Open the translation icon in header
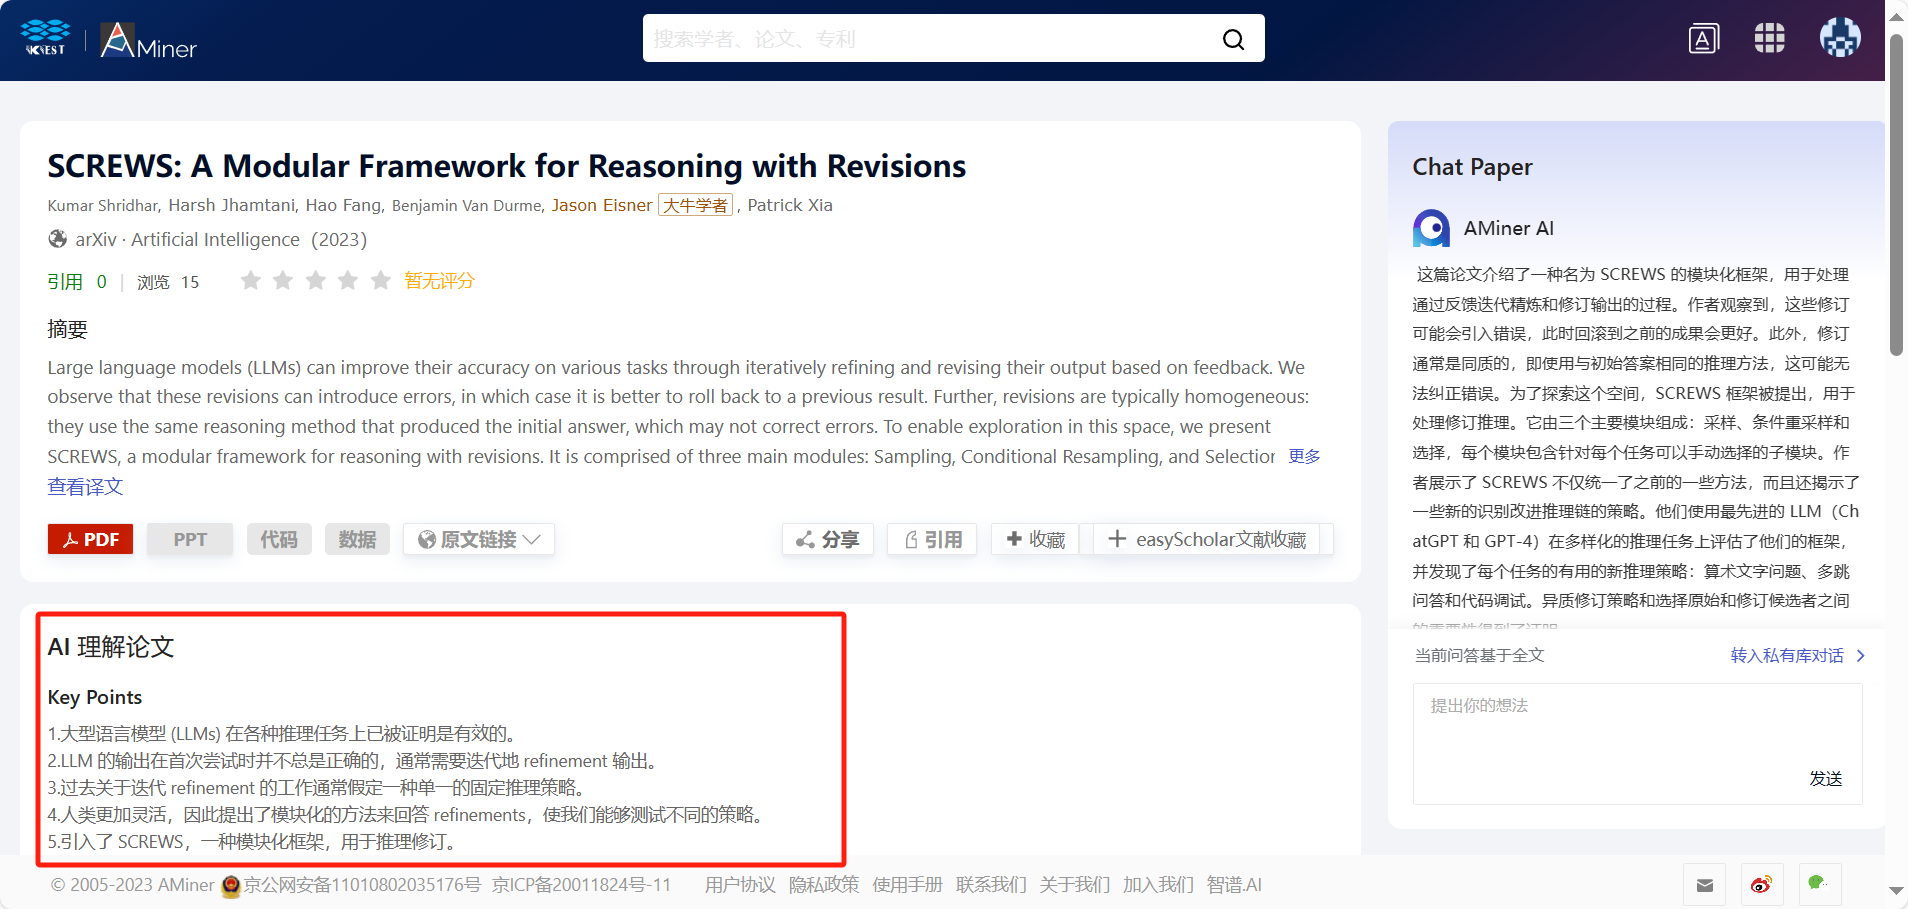1908x909 pixels. click(x=1703, y=39)
